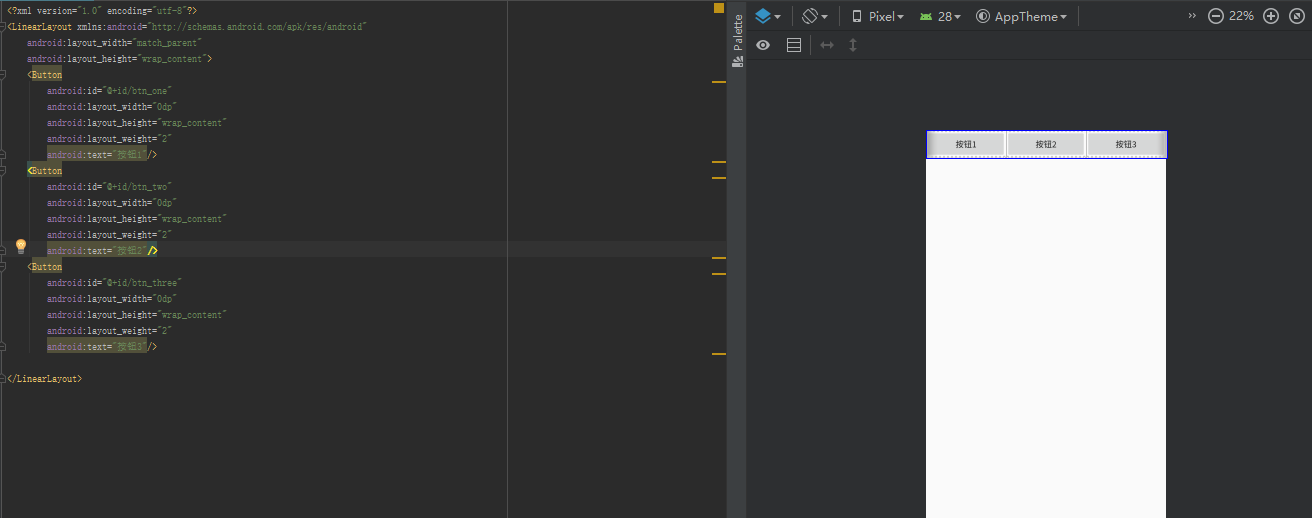Click the lightbulb quick-fix icon

[20, 246]
